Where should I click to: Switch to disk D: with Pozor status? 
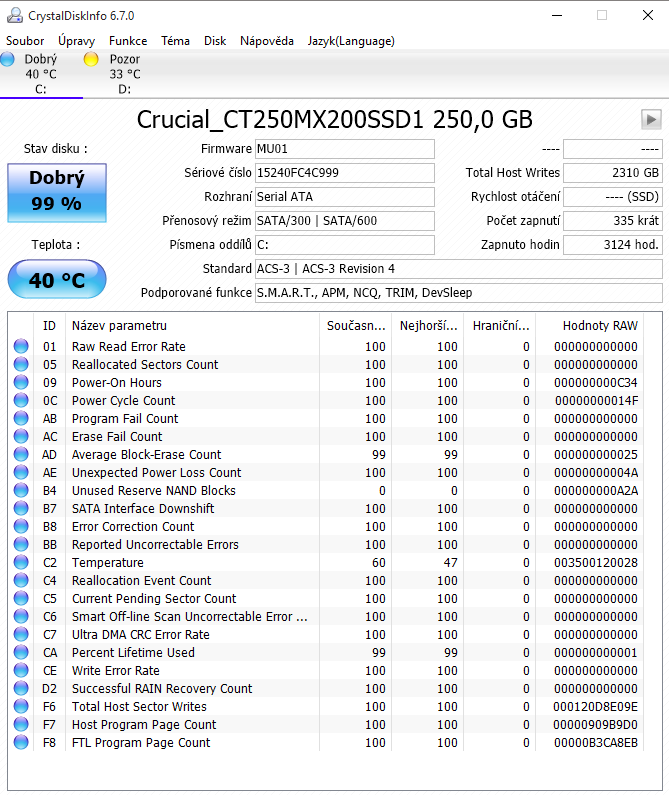pos(124,74)
